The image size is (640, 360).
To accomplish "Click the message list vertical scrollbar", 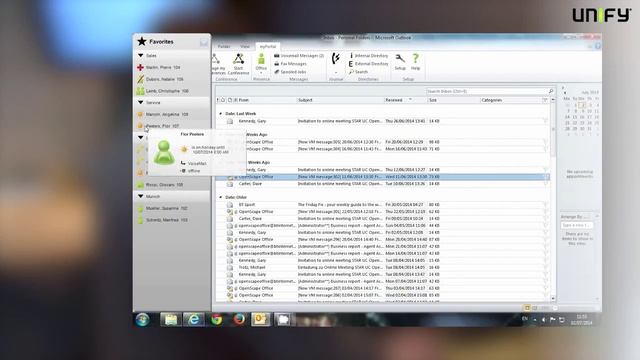I will point(553,199).
